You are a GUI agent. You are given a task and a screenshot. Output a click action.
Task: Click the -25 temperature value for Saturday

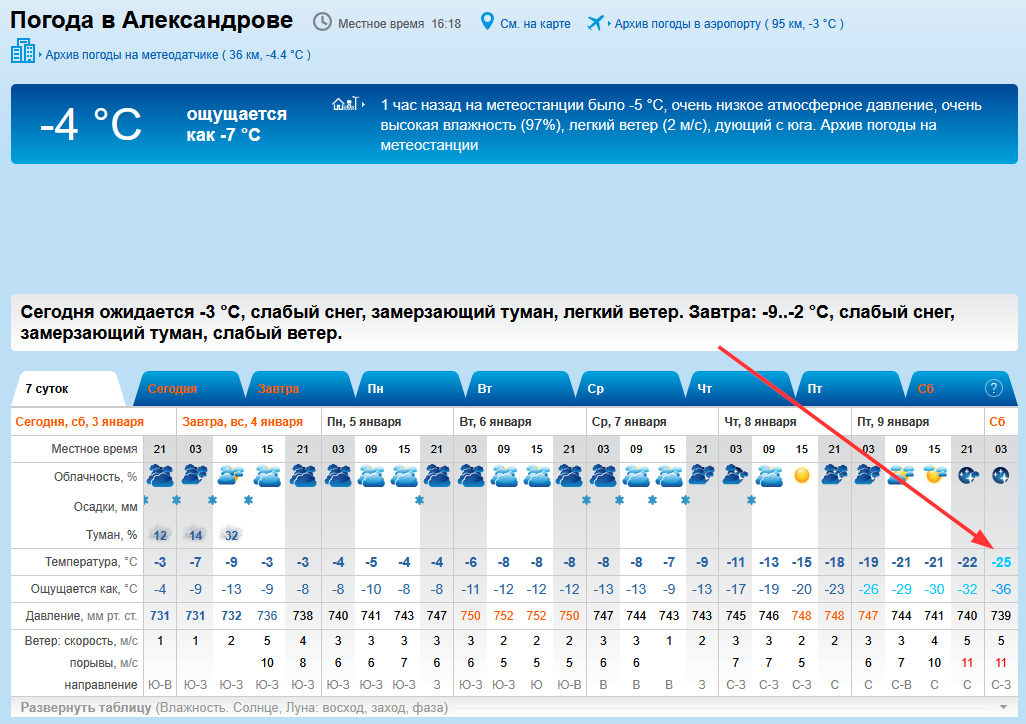[1000, 562]
